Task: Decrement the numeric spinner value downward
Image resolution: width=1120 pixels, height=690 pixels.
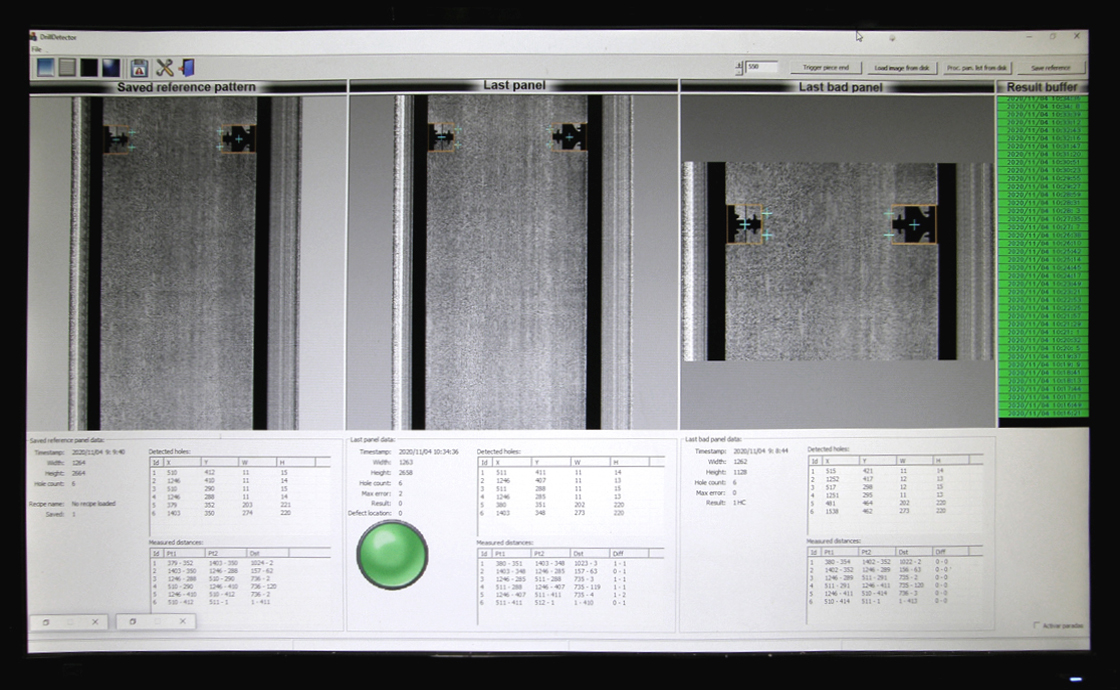Action: coord(740,71)
